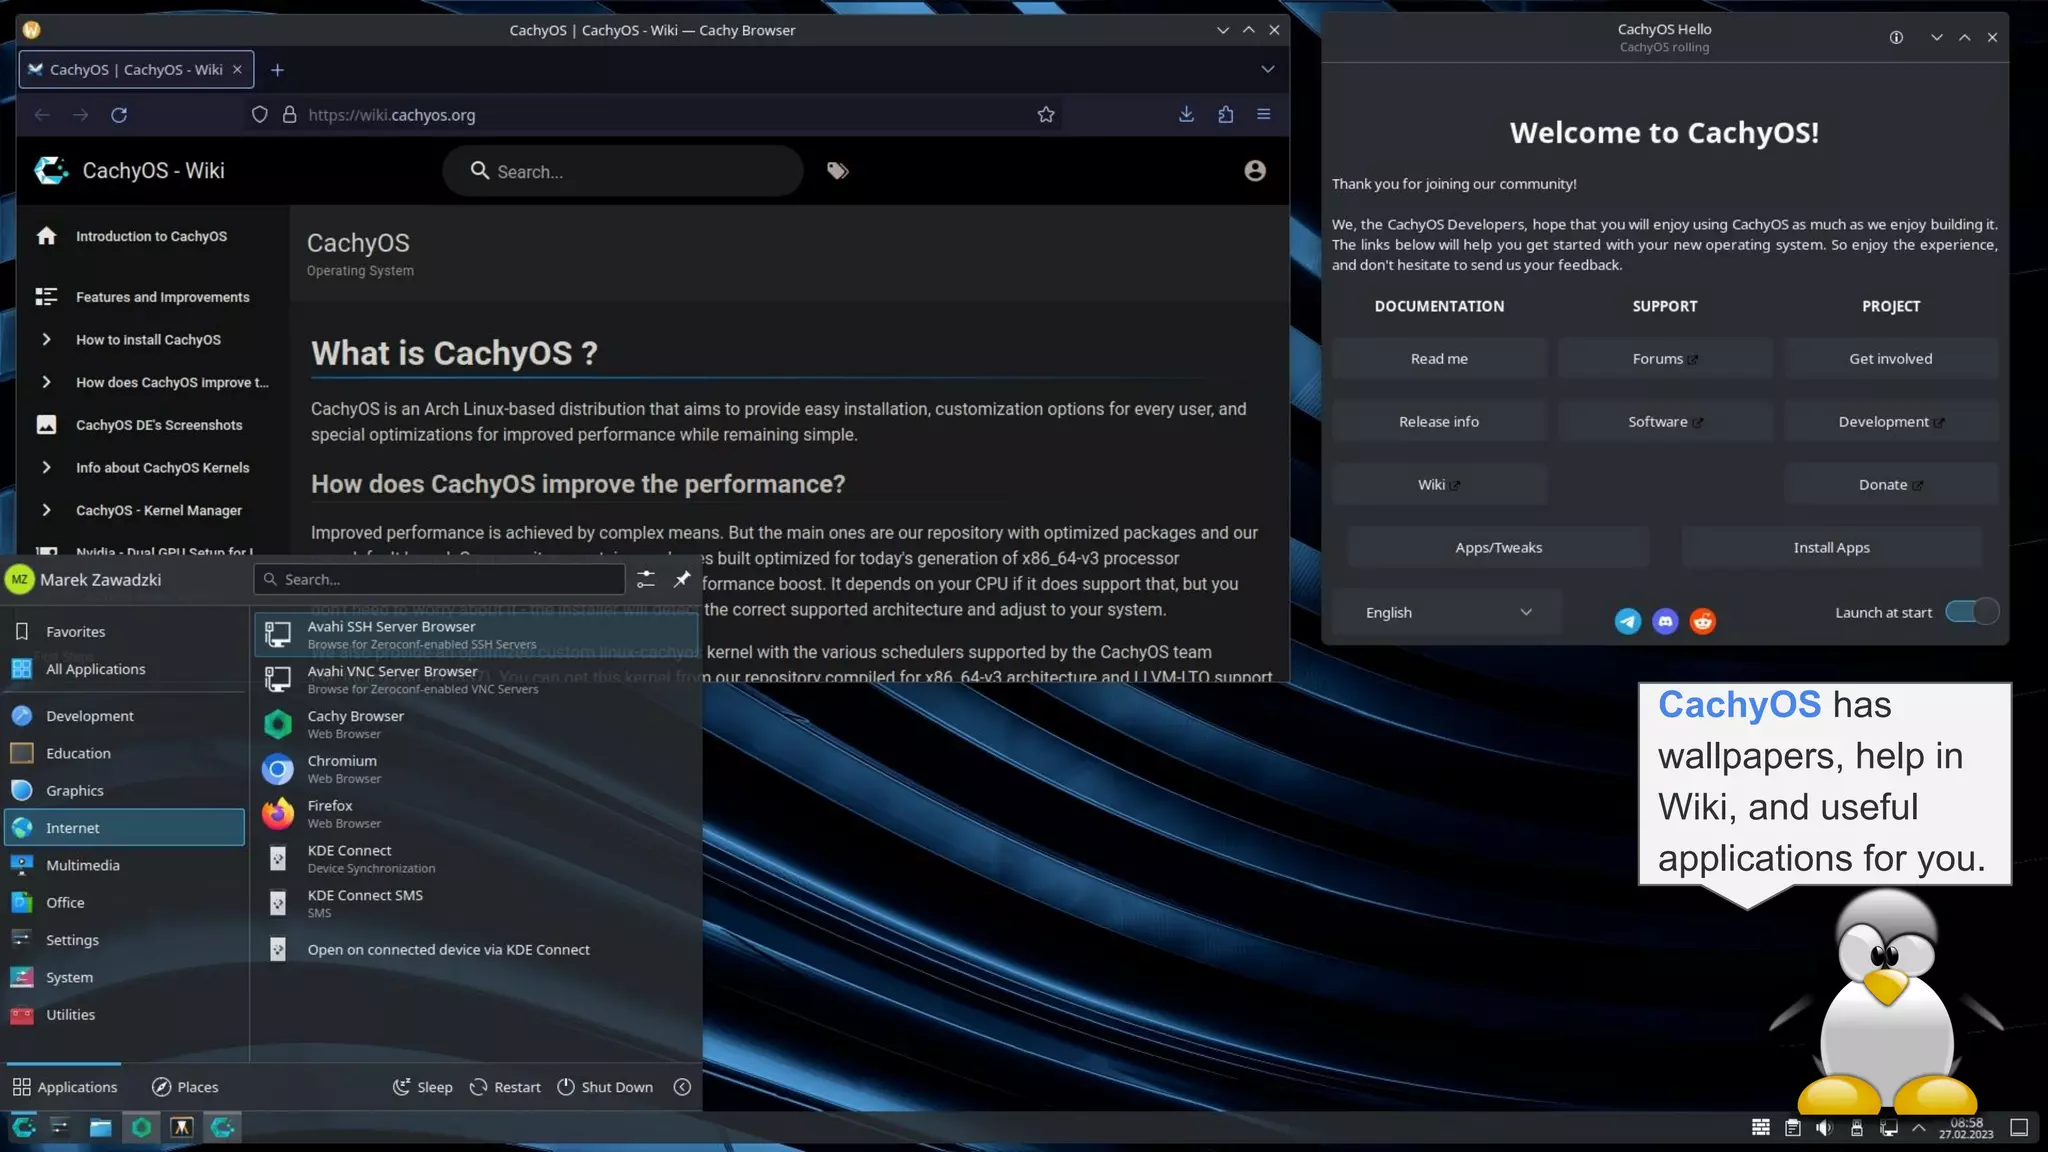Expand the How to install CachyOS section
Image resolution: width=2048 pixels, height=1152 pixels.
pos(46,340)
